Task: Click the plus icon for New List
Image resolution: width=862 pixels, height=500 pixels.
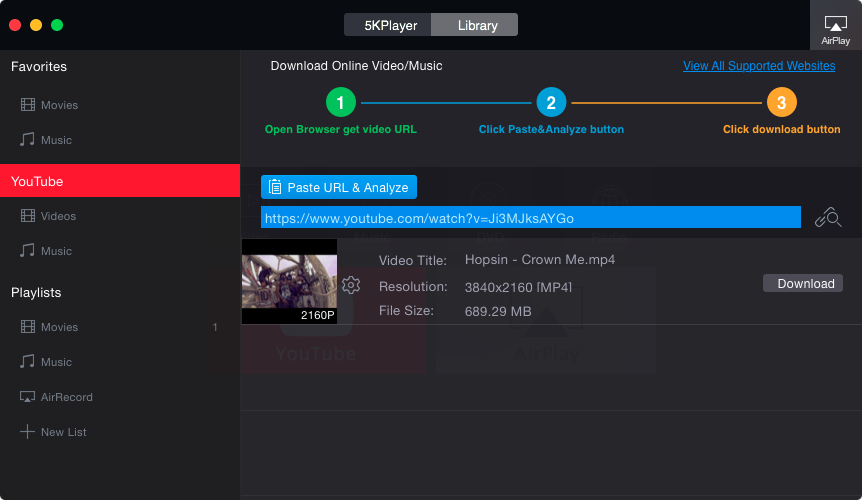Action: point(27,431)
